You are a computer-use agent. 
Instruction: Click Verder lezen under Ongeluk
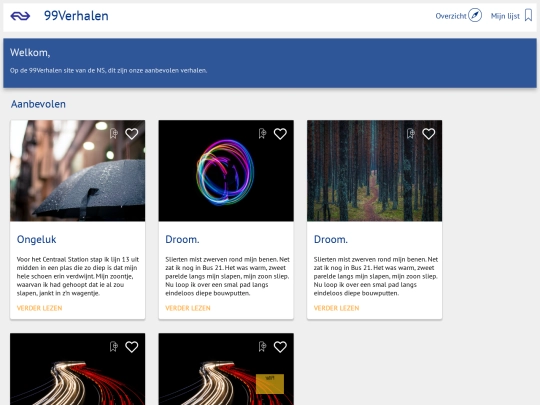click(x=39, y=308)
